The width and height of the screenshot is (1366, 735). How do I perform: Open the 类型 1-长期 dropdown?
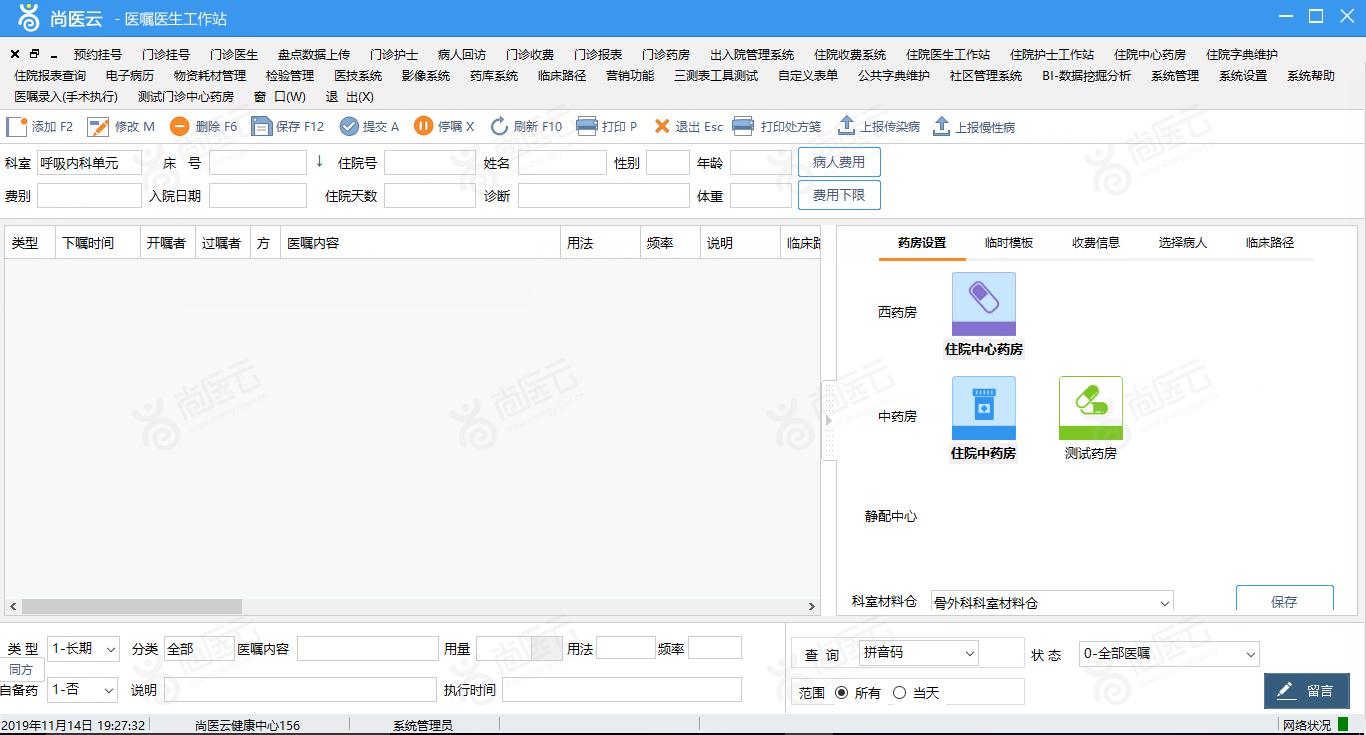click(84, 649)
